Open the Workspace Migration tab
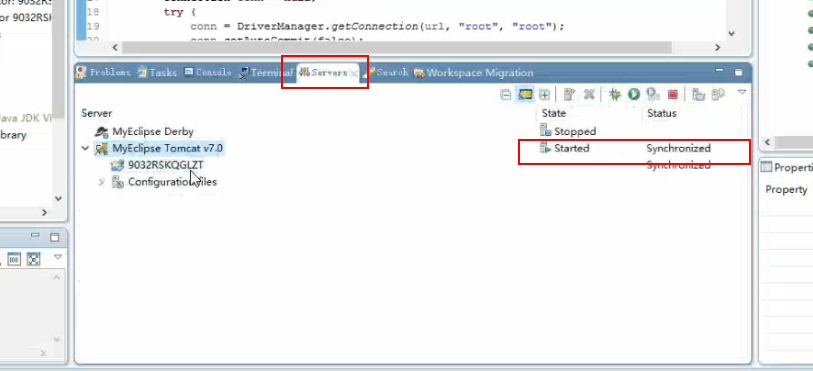813x371 pixels. pos(473,73)
